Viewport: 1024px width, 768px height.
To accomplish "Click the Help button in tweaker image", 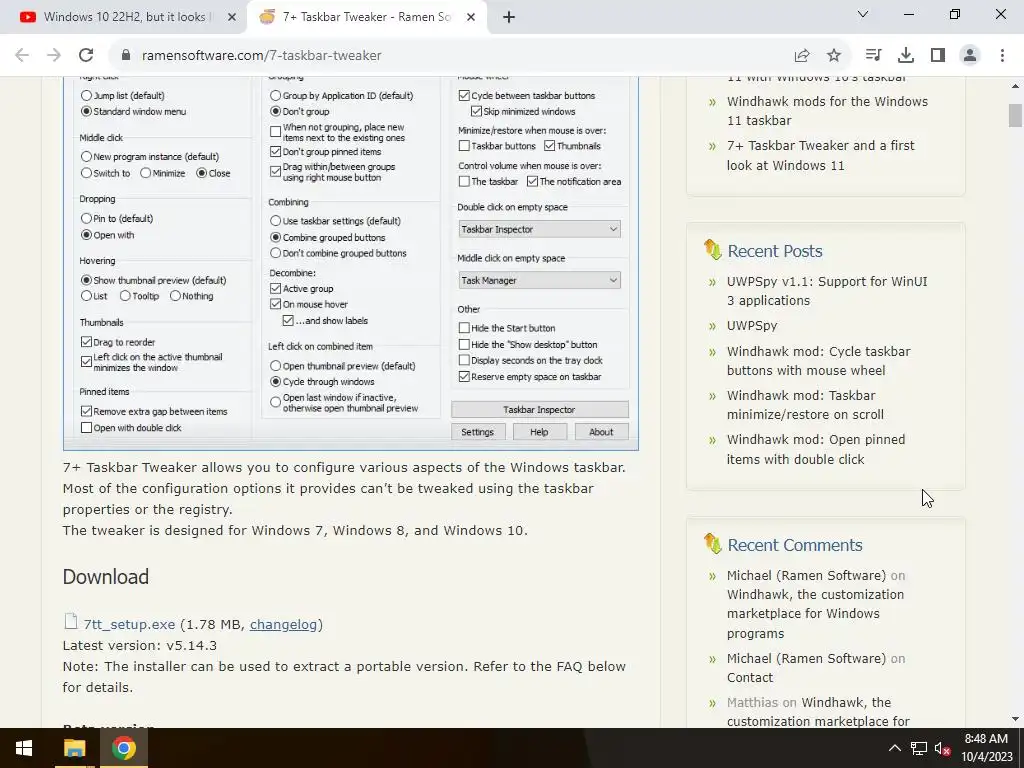I will tap(539, 432).
